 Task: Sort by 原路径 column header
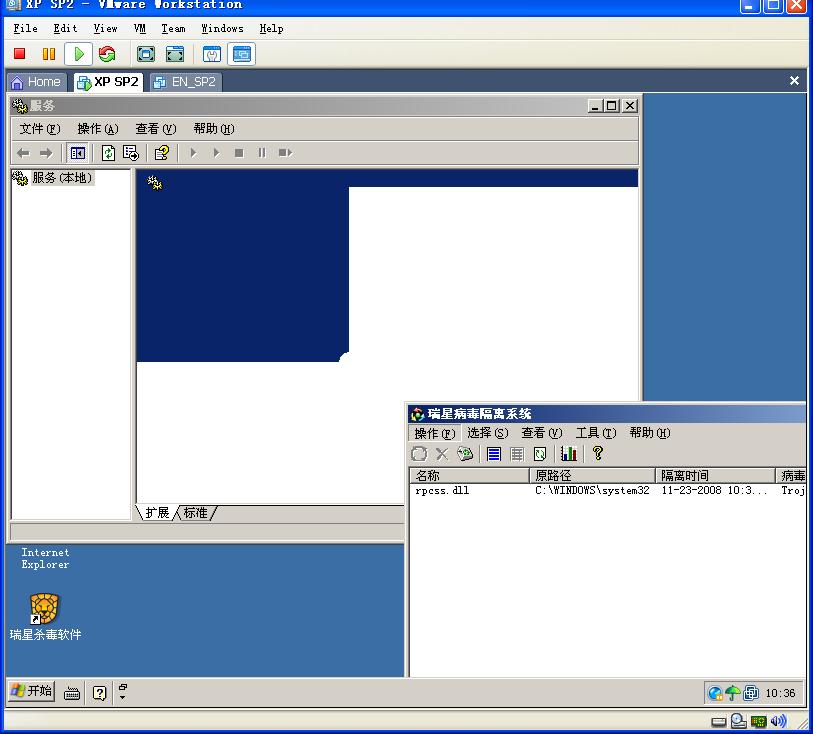click(592, 475)
